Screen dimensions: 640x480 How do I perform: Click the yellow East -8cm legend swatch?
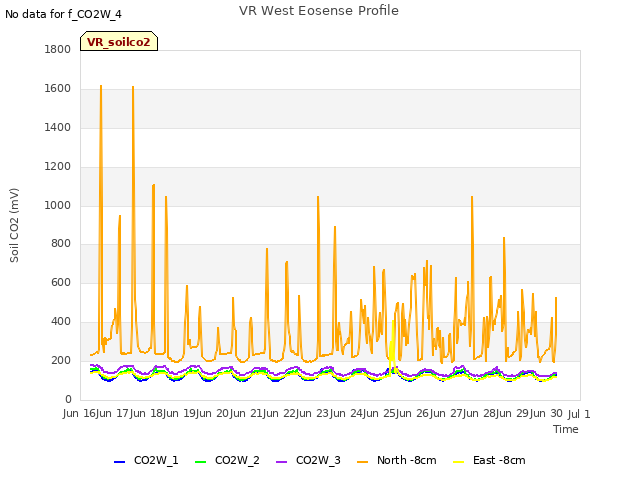click(x=459, y=462)
